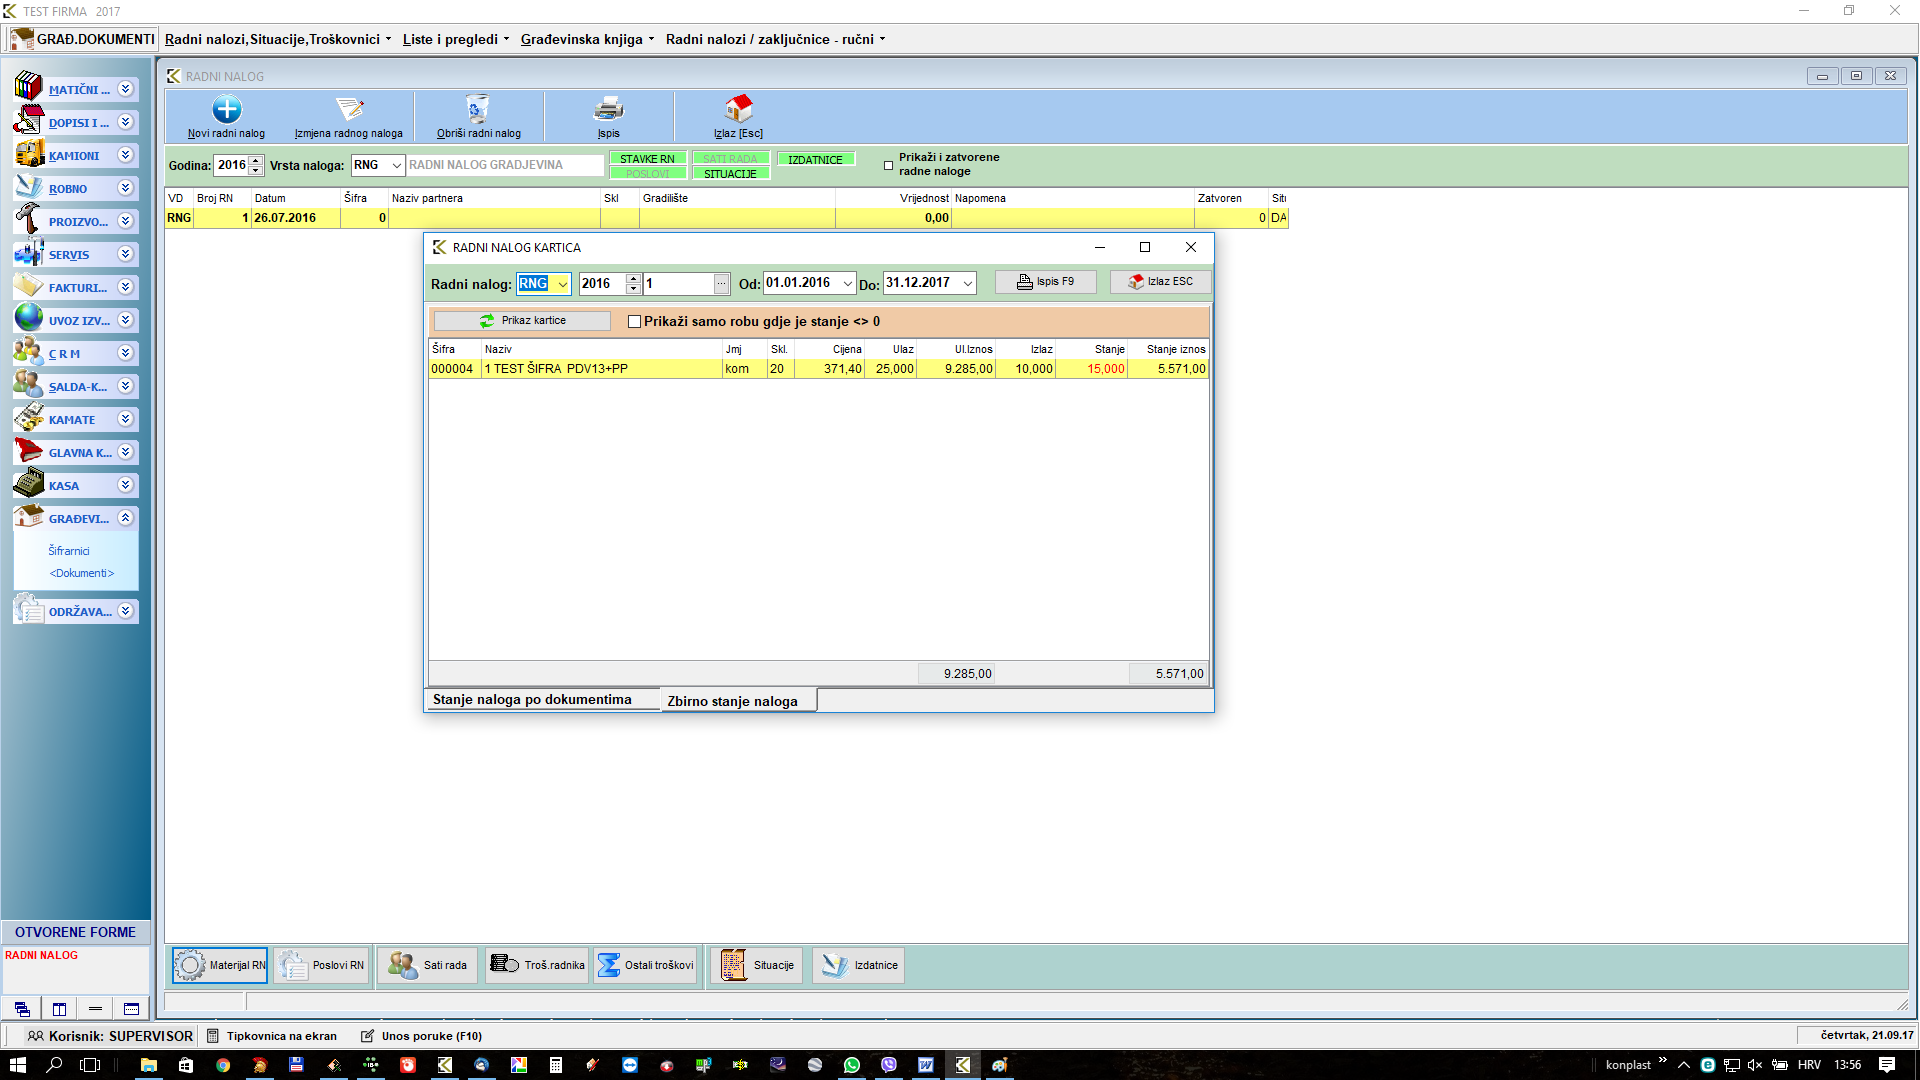Open Windows Start menu
This screenshot has height=1080, width=1920.
pos(17,1065)
